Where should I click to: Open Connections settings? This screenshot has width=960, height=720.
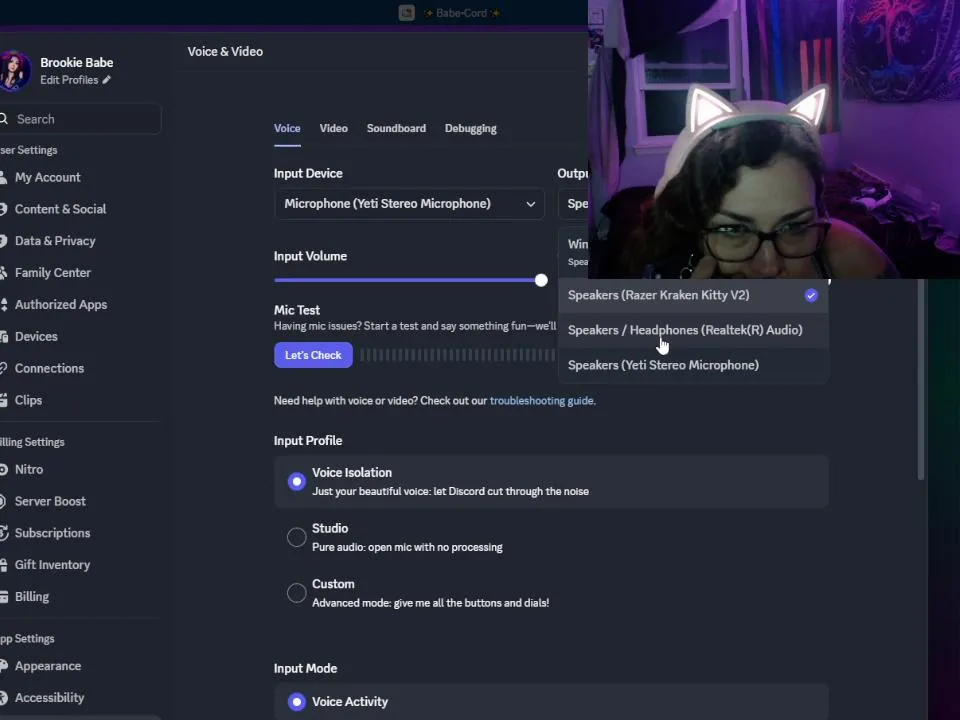49,368
